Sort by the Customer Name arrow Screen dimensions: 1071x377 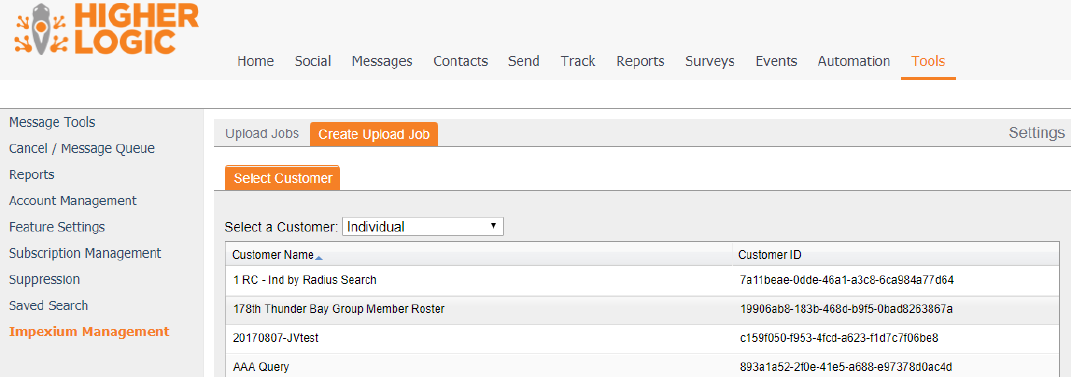point(319,257)
